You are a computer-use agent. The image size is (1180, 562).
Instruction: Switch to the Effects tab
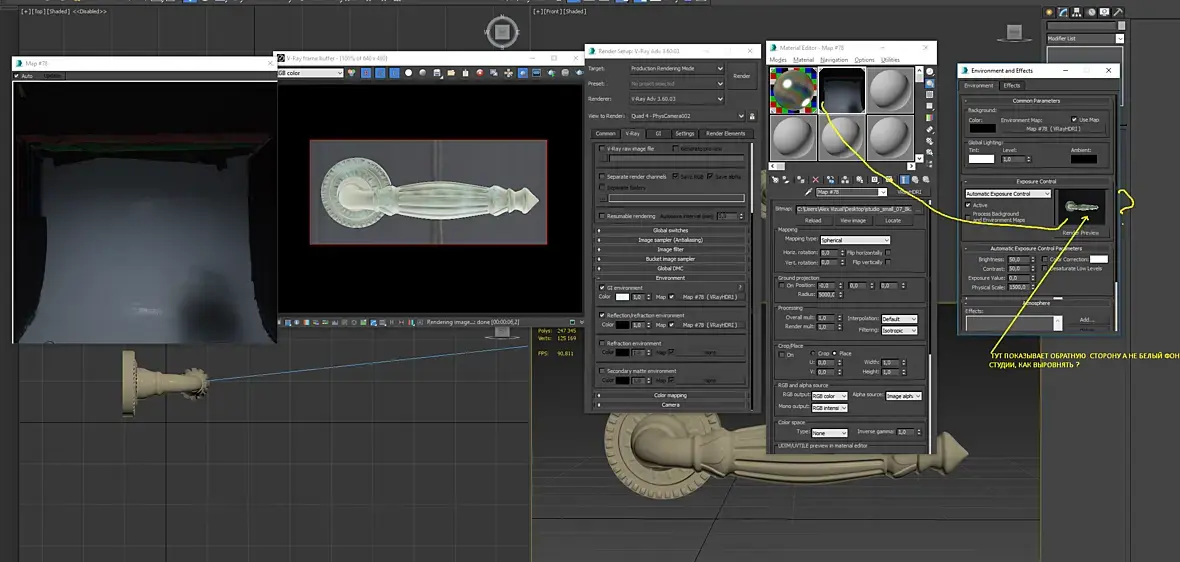click(1012, 86)
